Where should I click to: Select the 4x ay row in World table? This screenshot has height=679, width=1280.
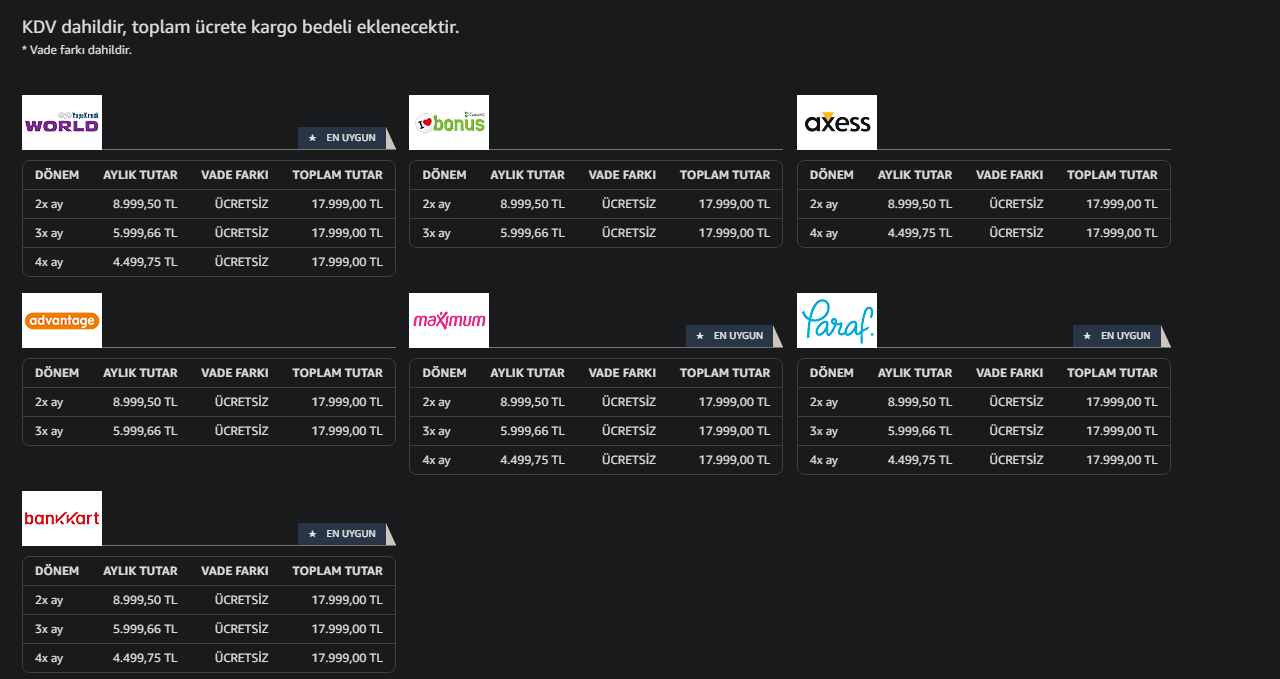click(209, 262)
